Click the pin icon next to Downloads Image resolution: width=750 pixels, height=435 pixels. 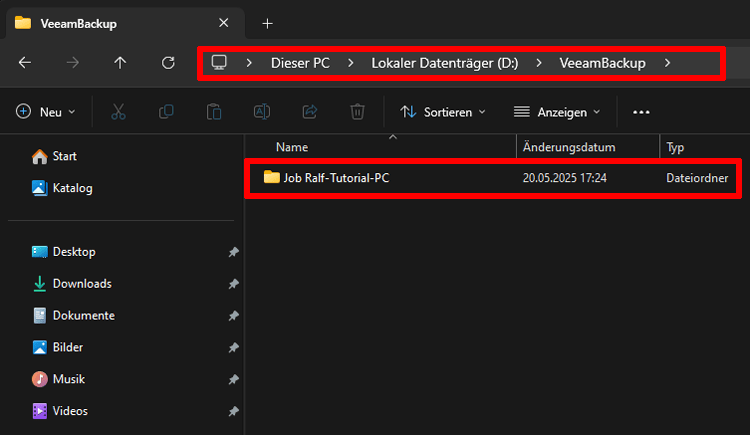click(x=233, y=284)
